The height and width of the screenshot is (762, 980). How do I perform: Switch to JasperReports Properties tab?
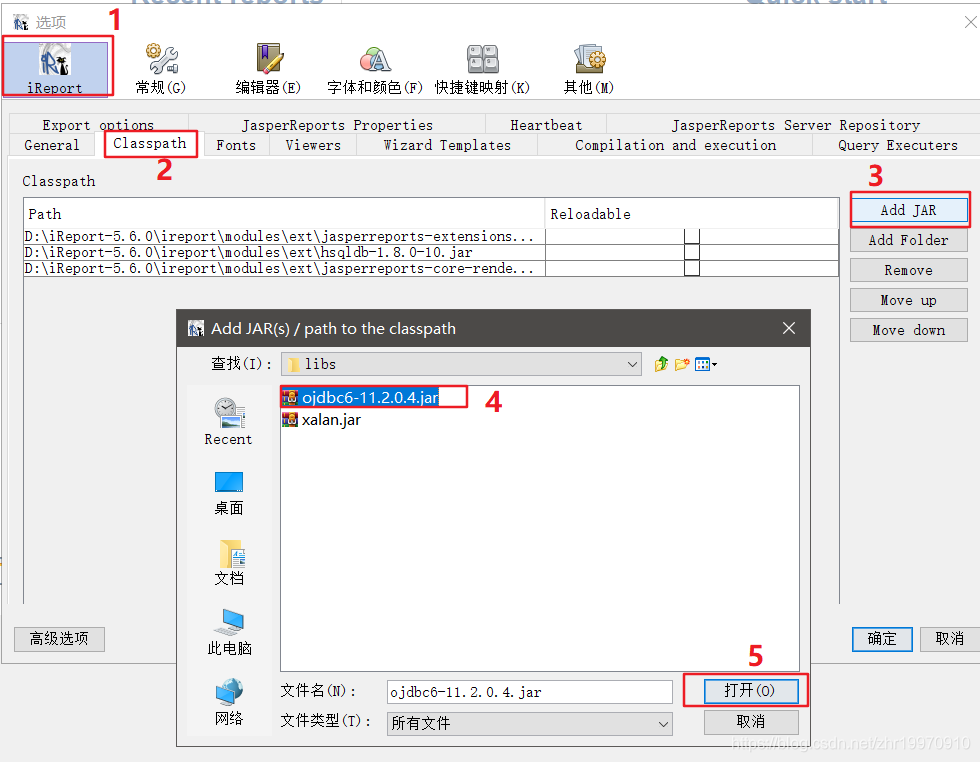(338, 124)
